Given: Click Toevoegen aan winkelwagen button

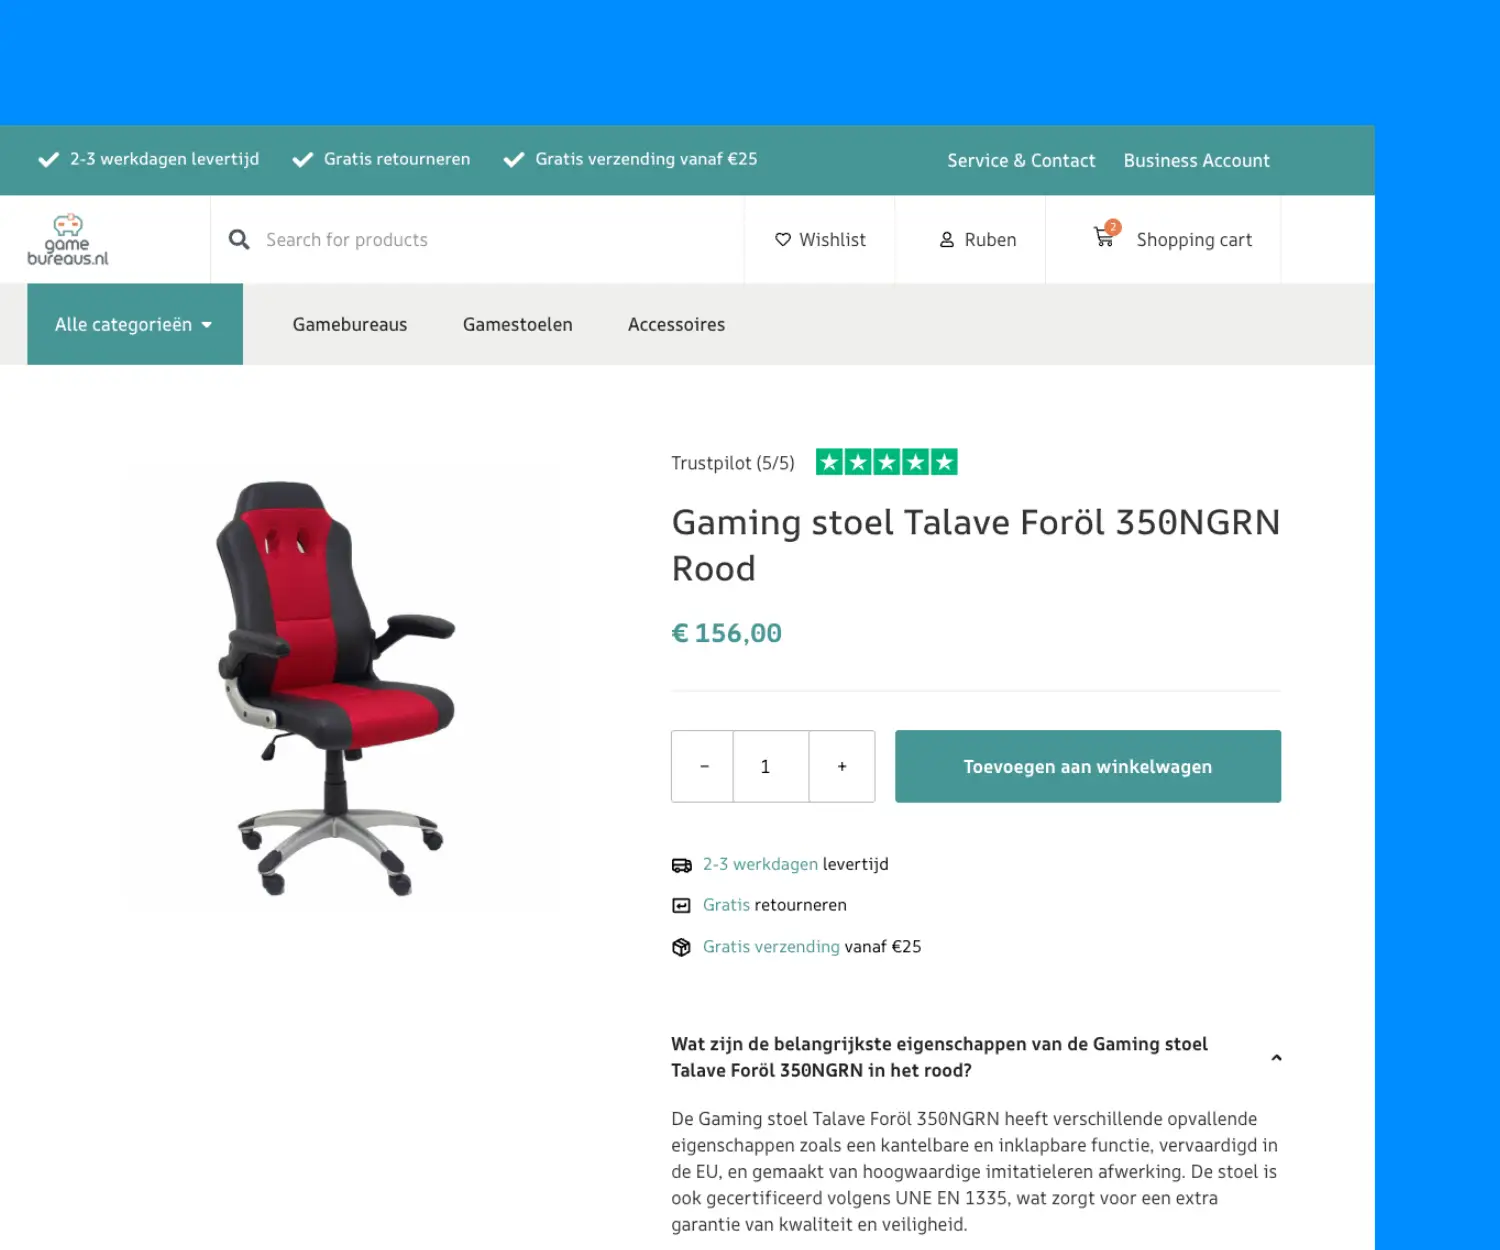Looking at the screenshot, I should click(1088, 766).
